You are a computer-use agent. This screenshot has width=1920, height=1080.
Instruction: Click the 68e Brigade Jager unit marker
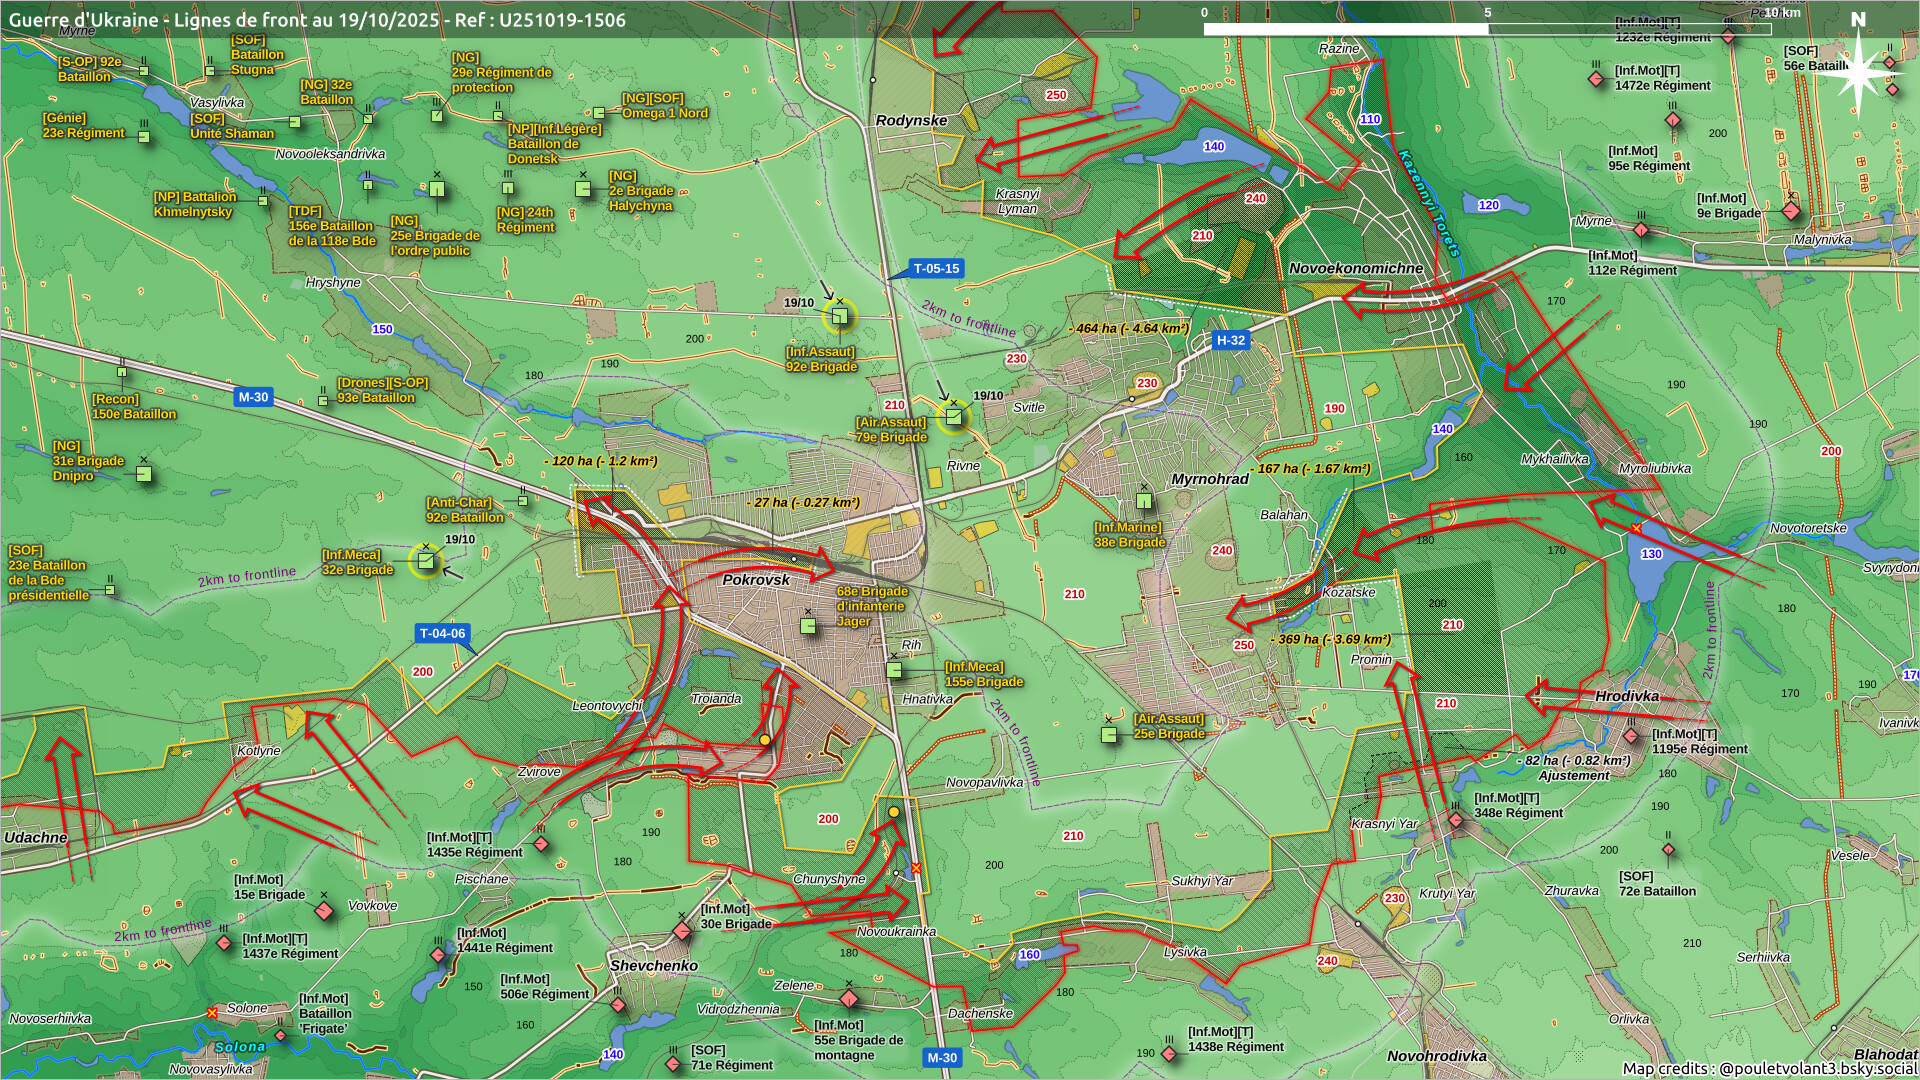(808, 626)
